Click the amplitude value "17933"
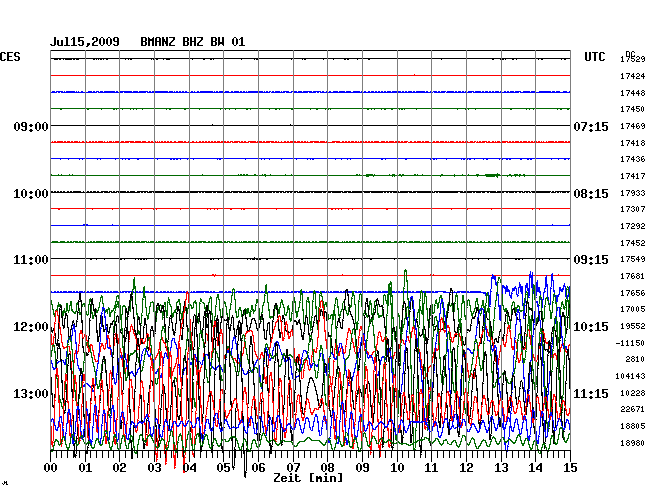Screen dimensions: 650x494 pos(633,194)
